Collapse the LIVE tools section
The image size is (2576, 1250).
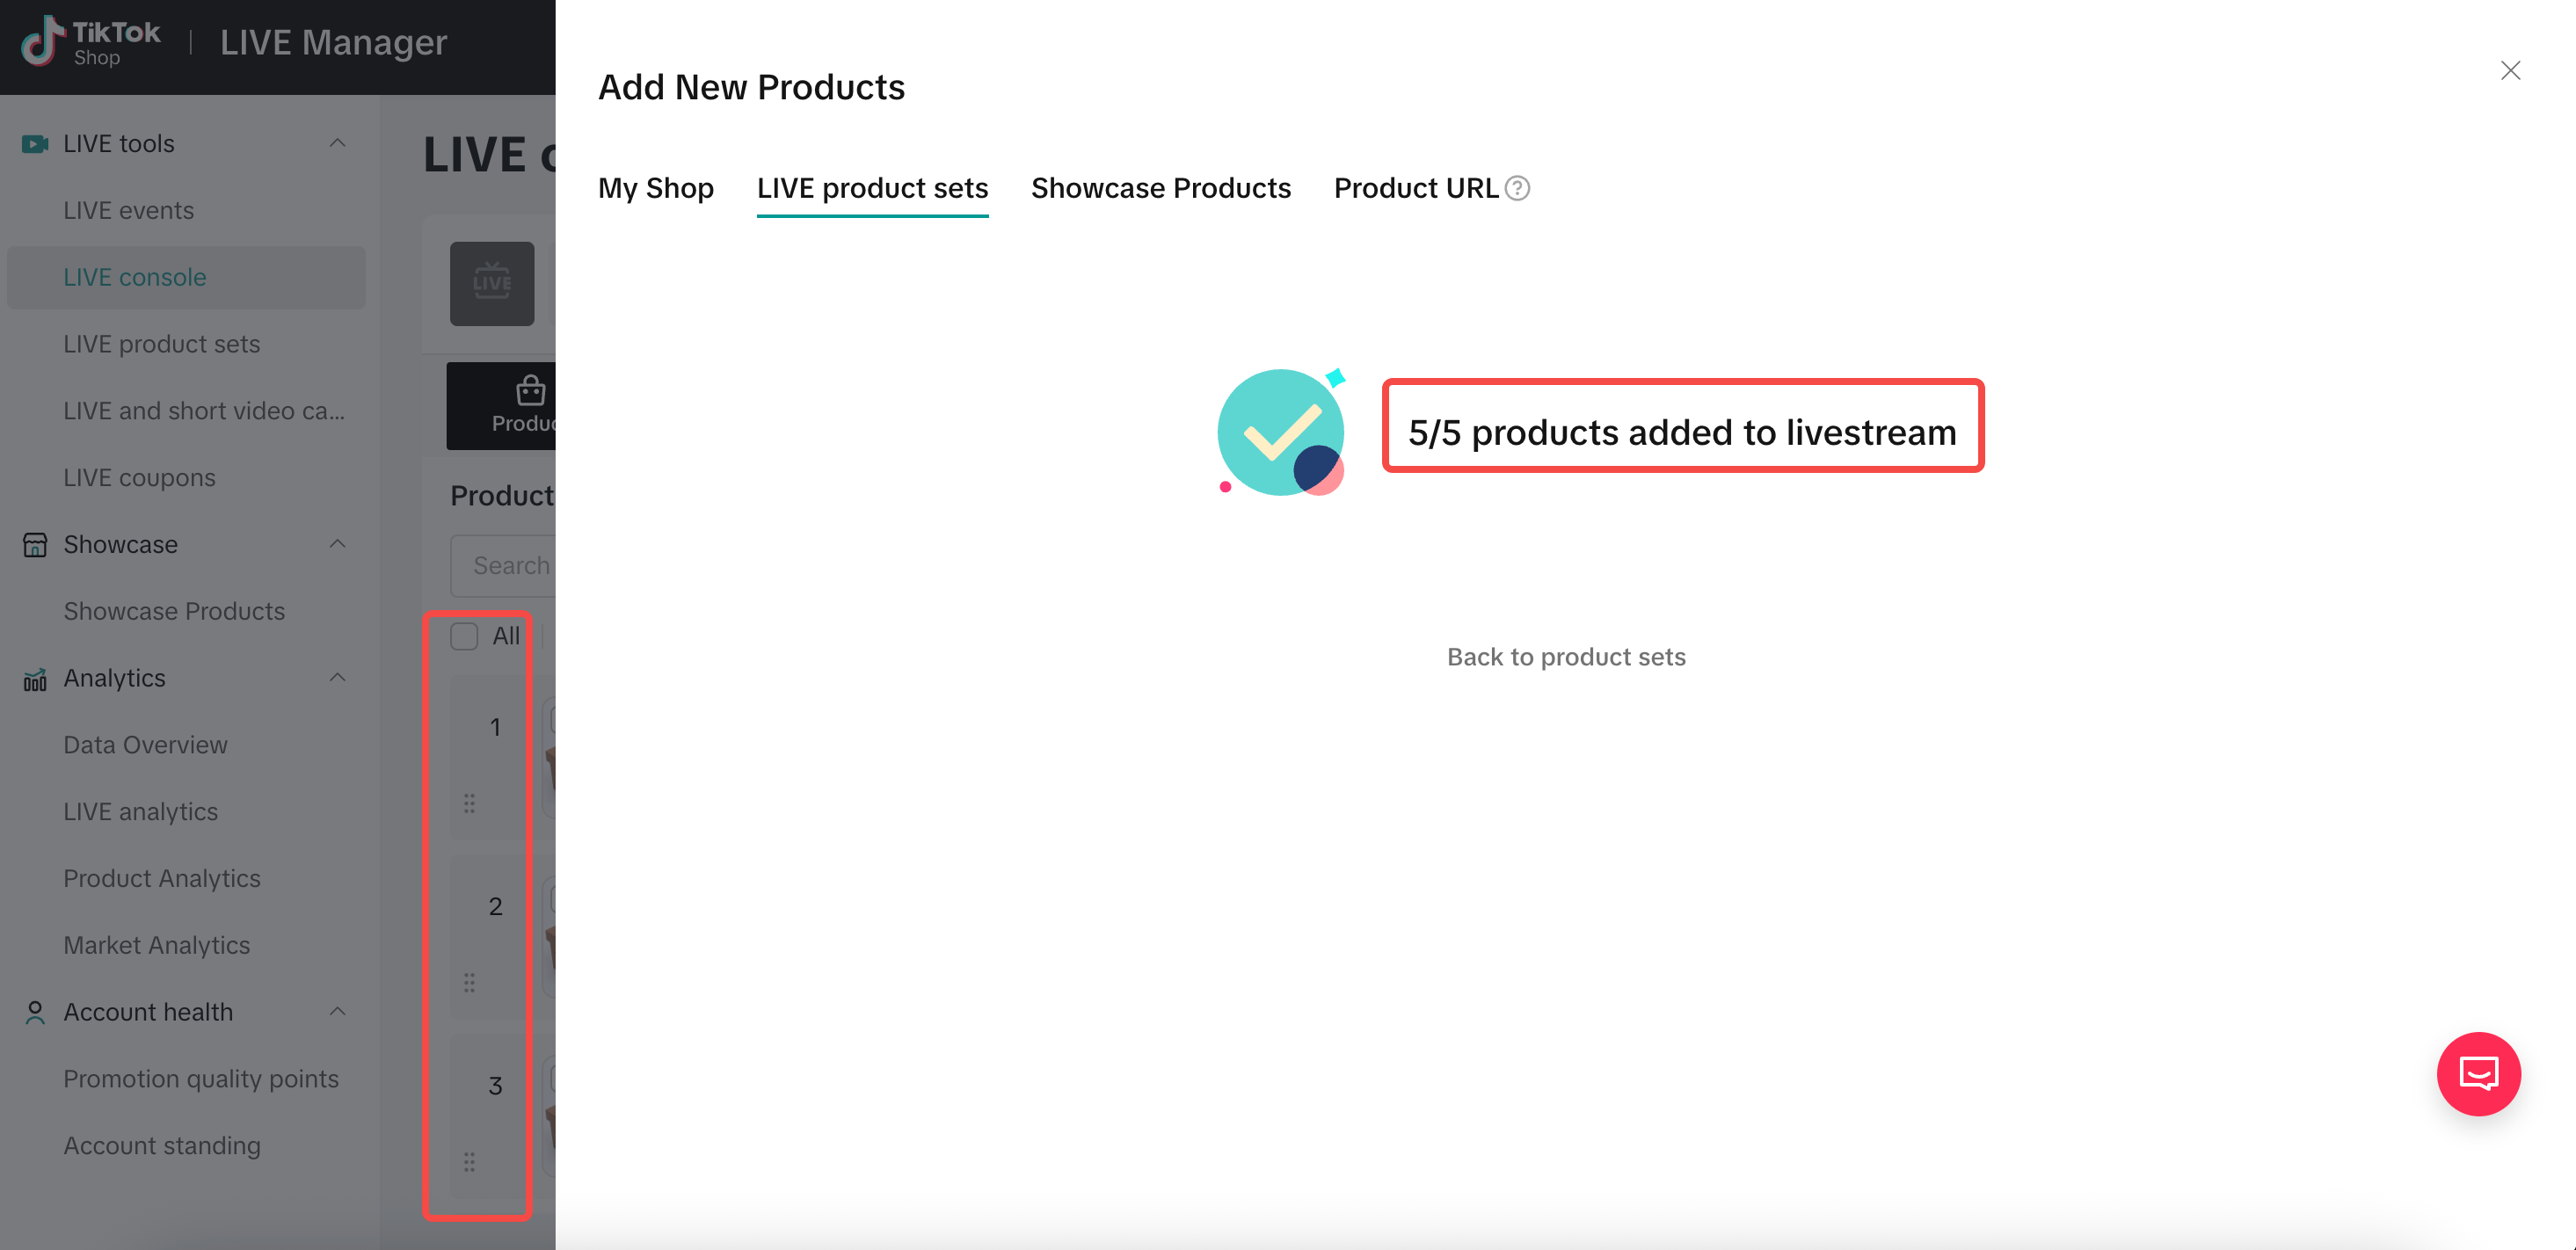pos(338,144)
